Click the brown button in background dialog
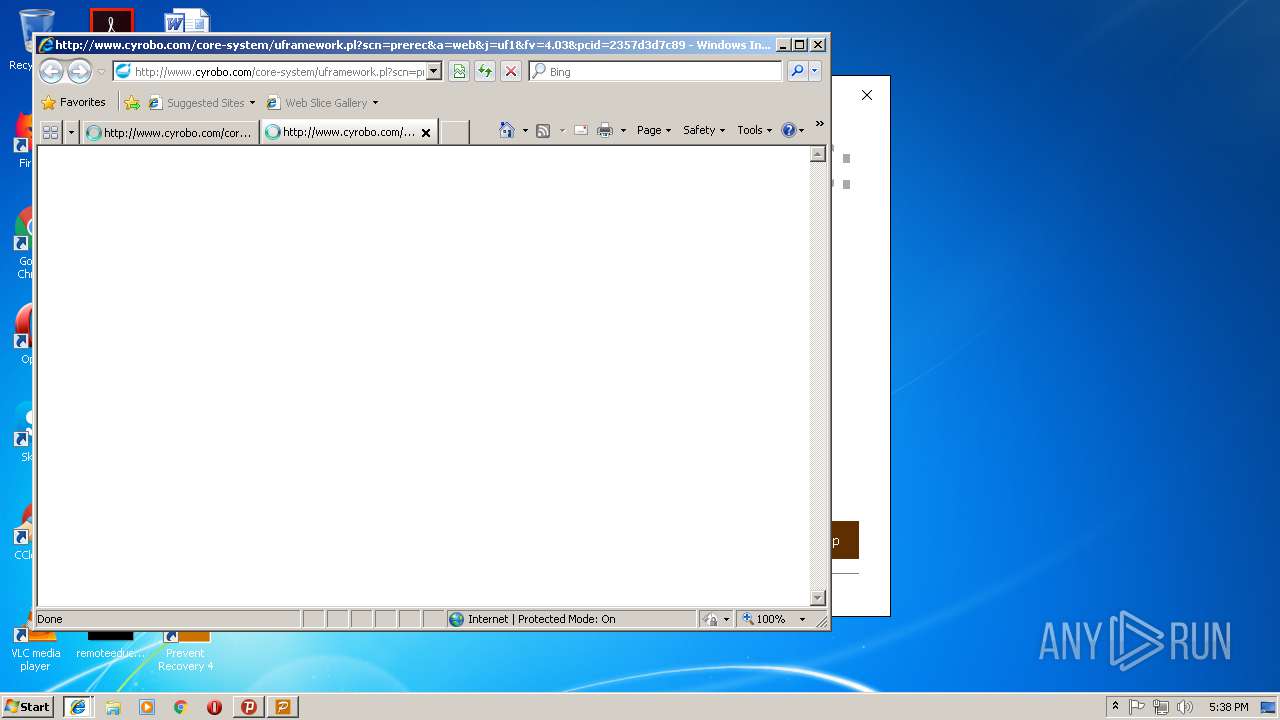Viewport: 1280px width, 720px height. pyautogui.click(x=844, y=540)
